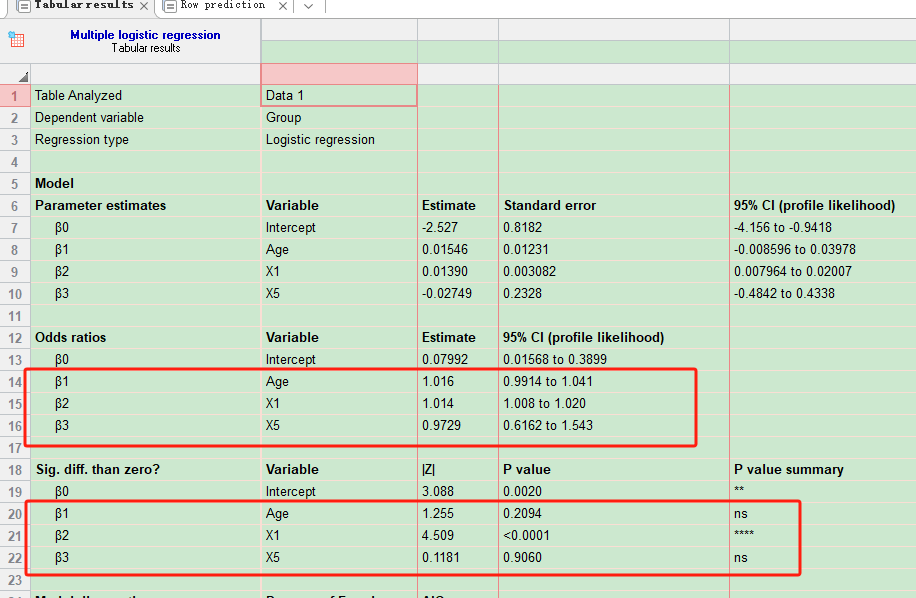Click the Odds ratios heading
The image size is (916, 598).
71,338
